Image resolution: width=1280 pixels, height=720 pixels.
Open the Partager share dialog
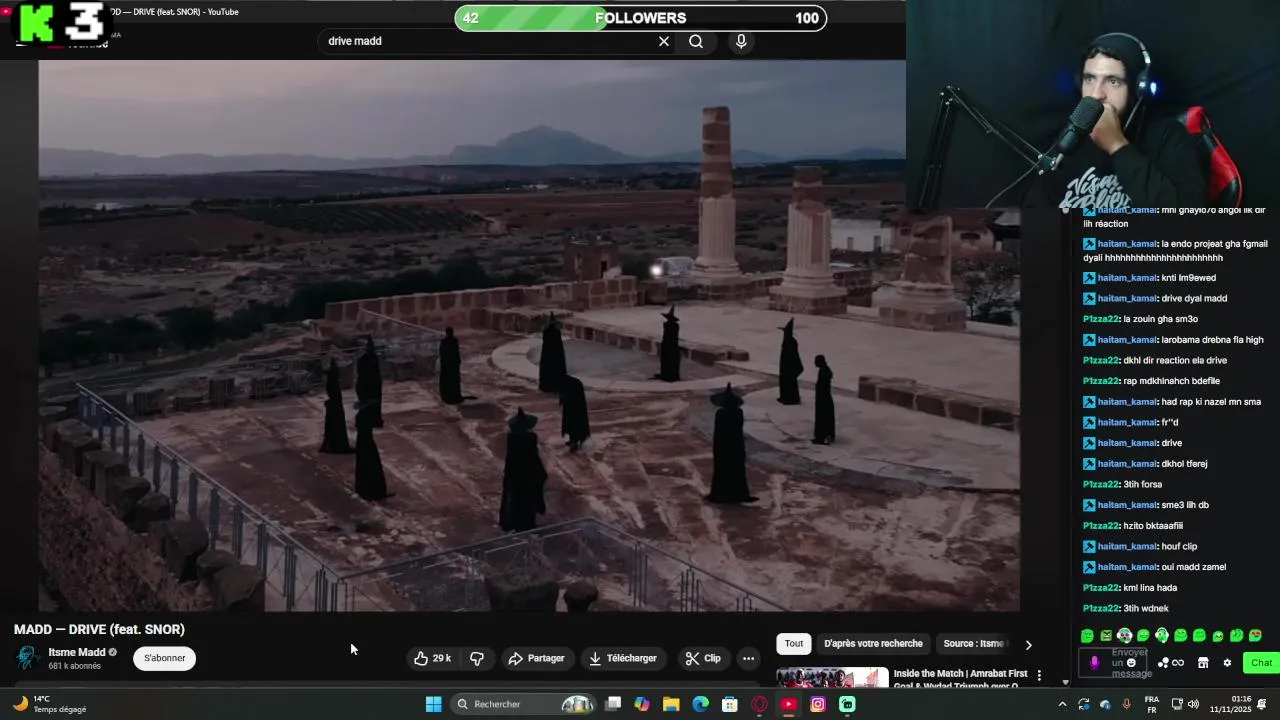537,658
